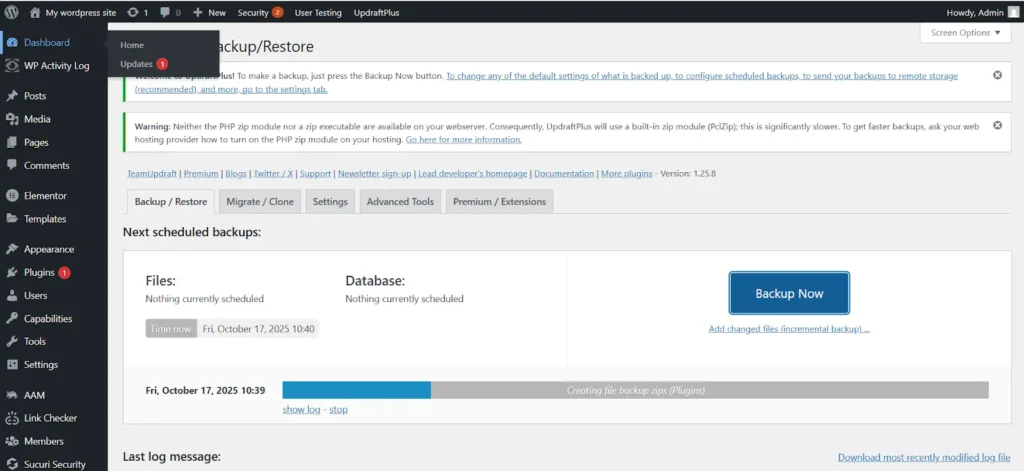Screen dimensions: 1024x471
Task: Open My wordpress site home icon
Action: [x=35, y=12]
